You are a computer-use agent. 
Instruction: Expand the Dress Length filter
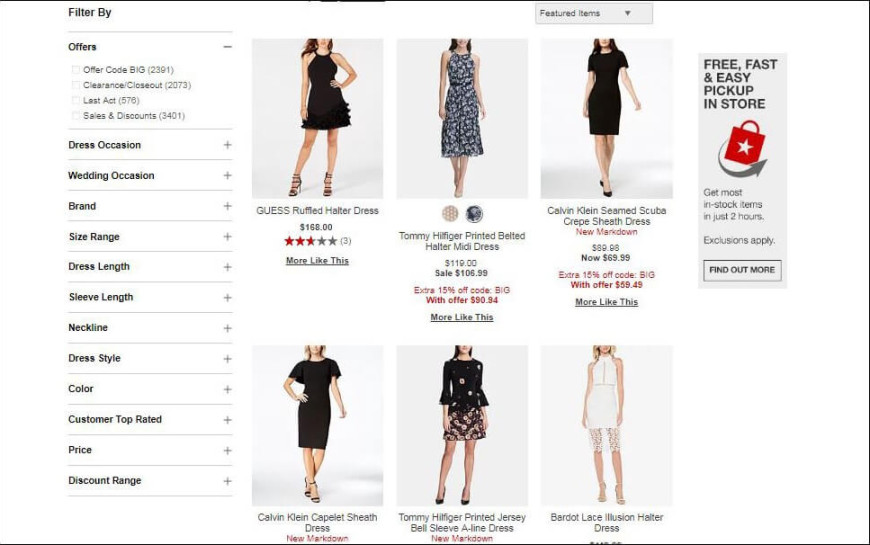point(227,267)
